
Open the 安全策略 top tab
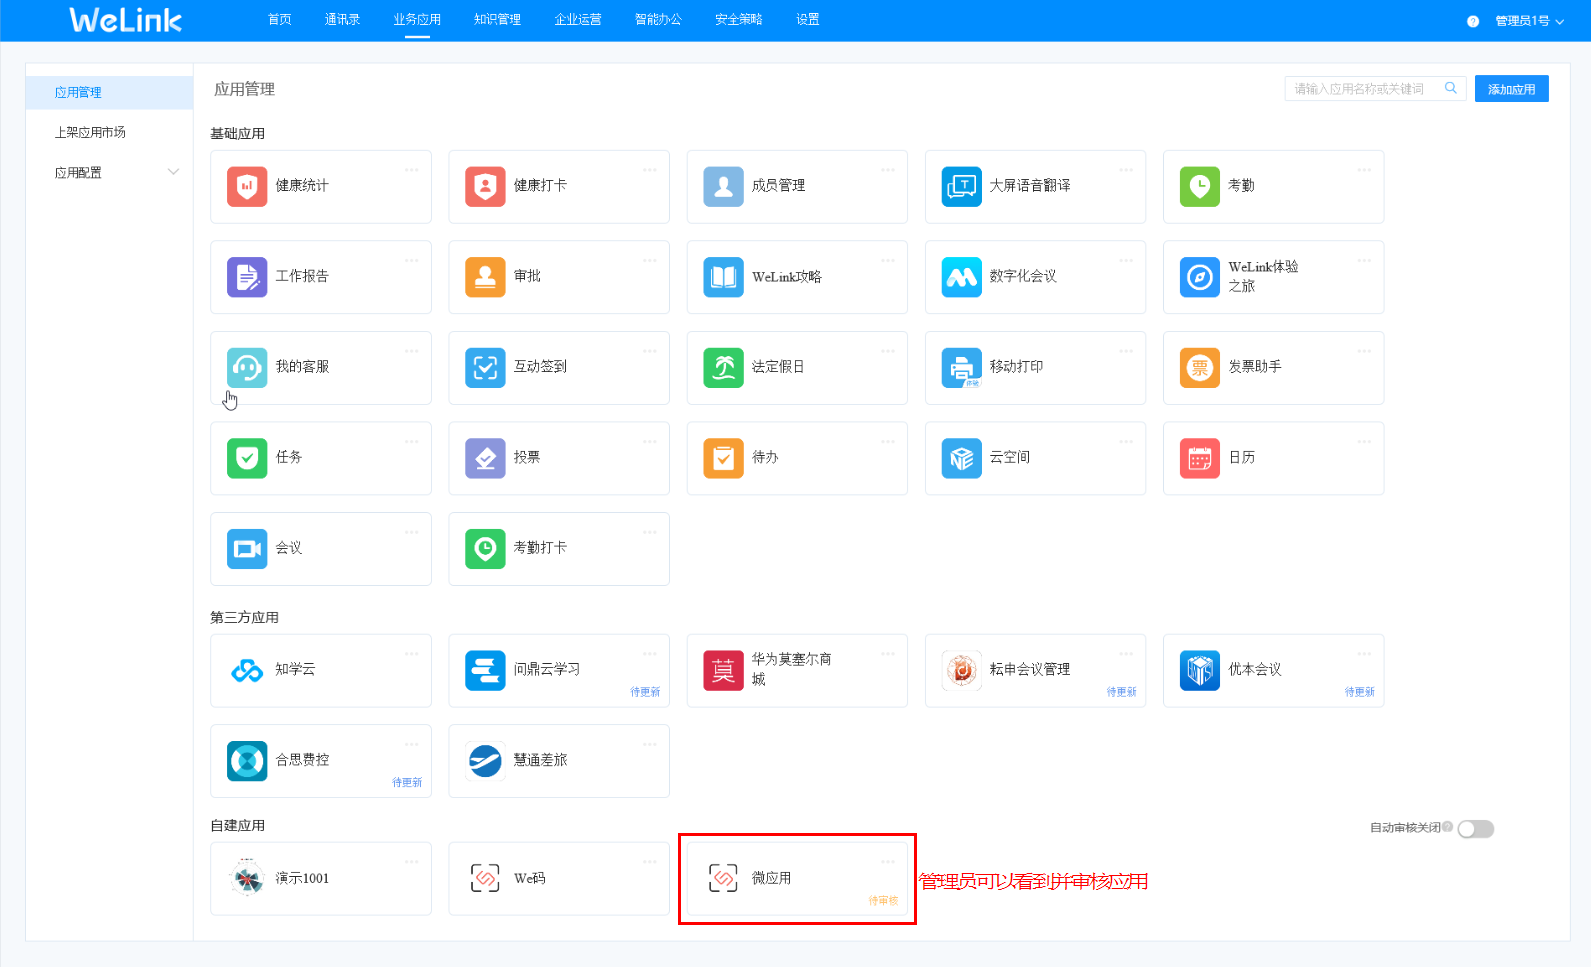point(738,20)
